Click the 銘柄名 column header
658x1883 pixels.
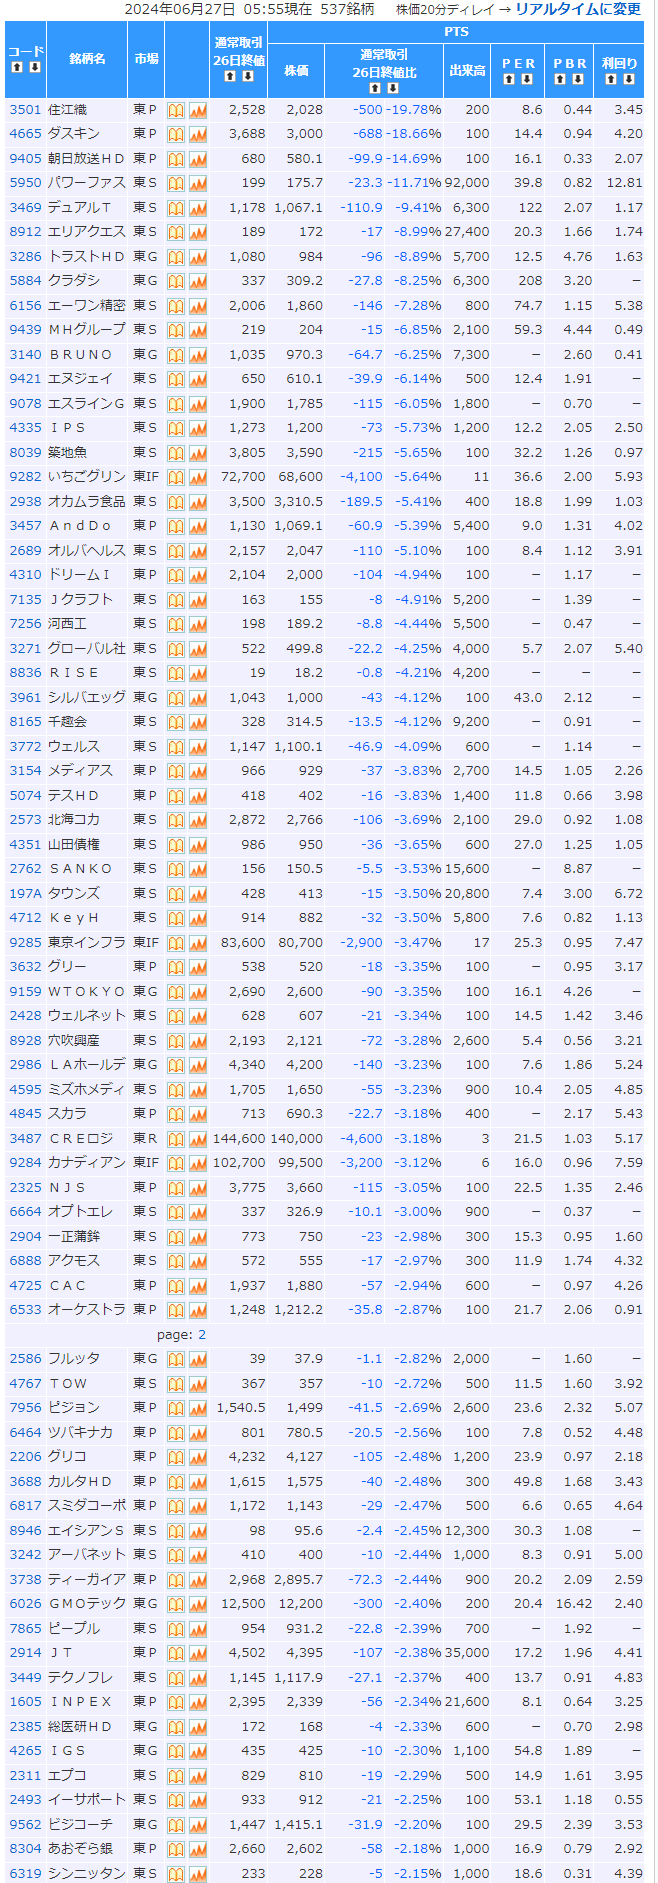[x=87, y=59]
